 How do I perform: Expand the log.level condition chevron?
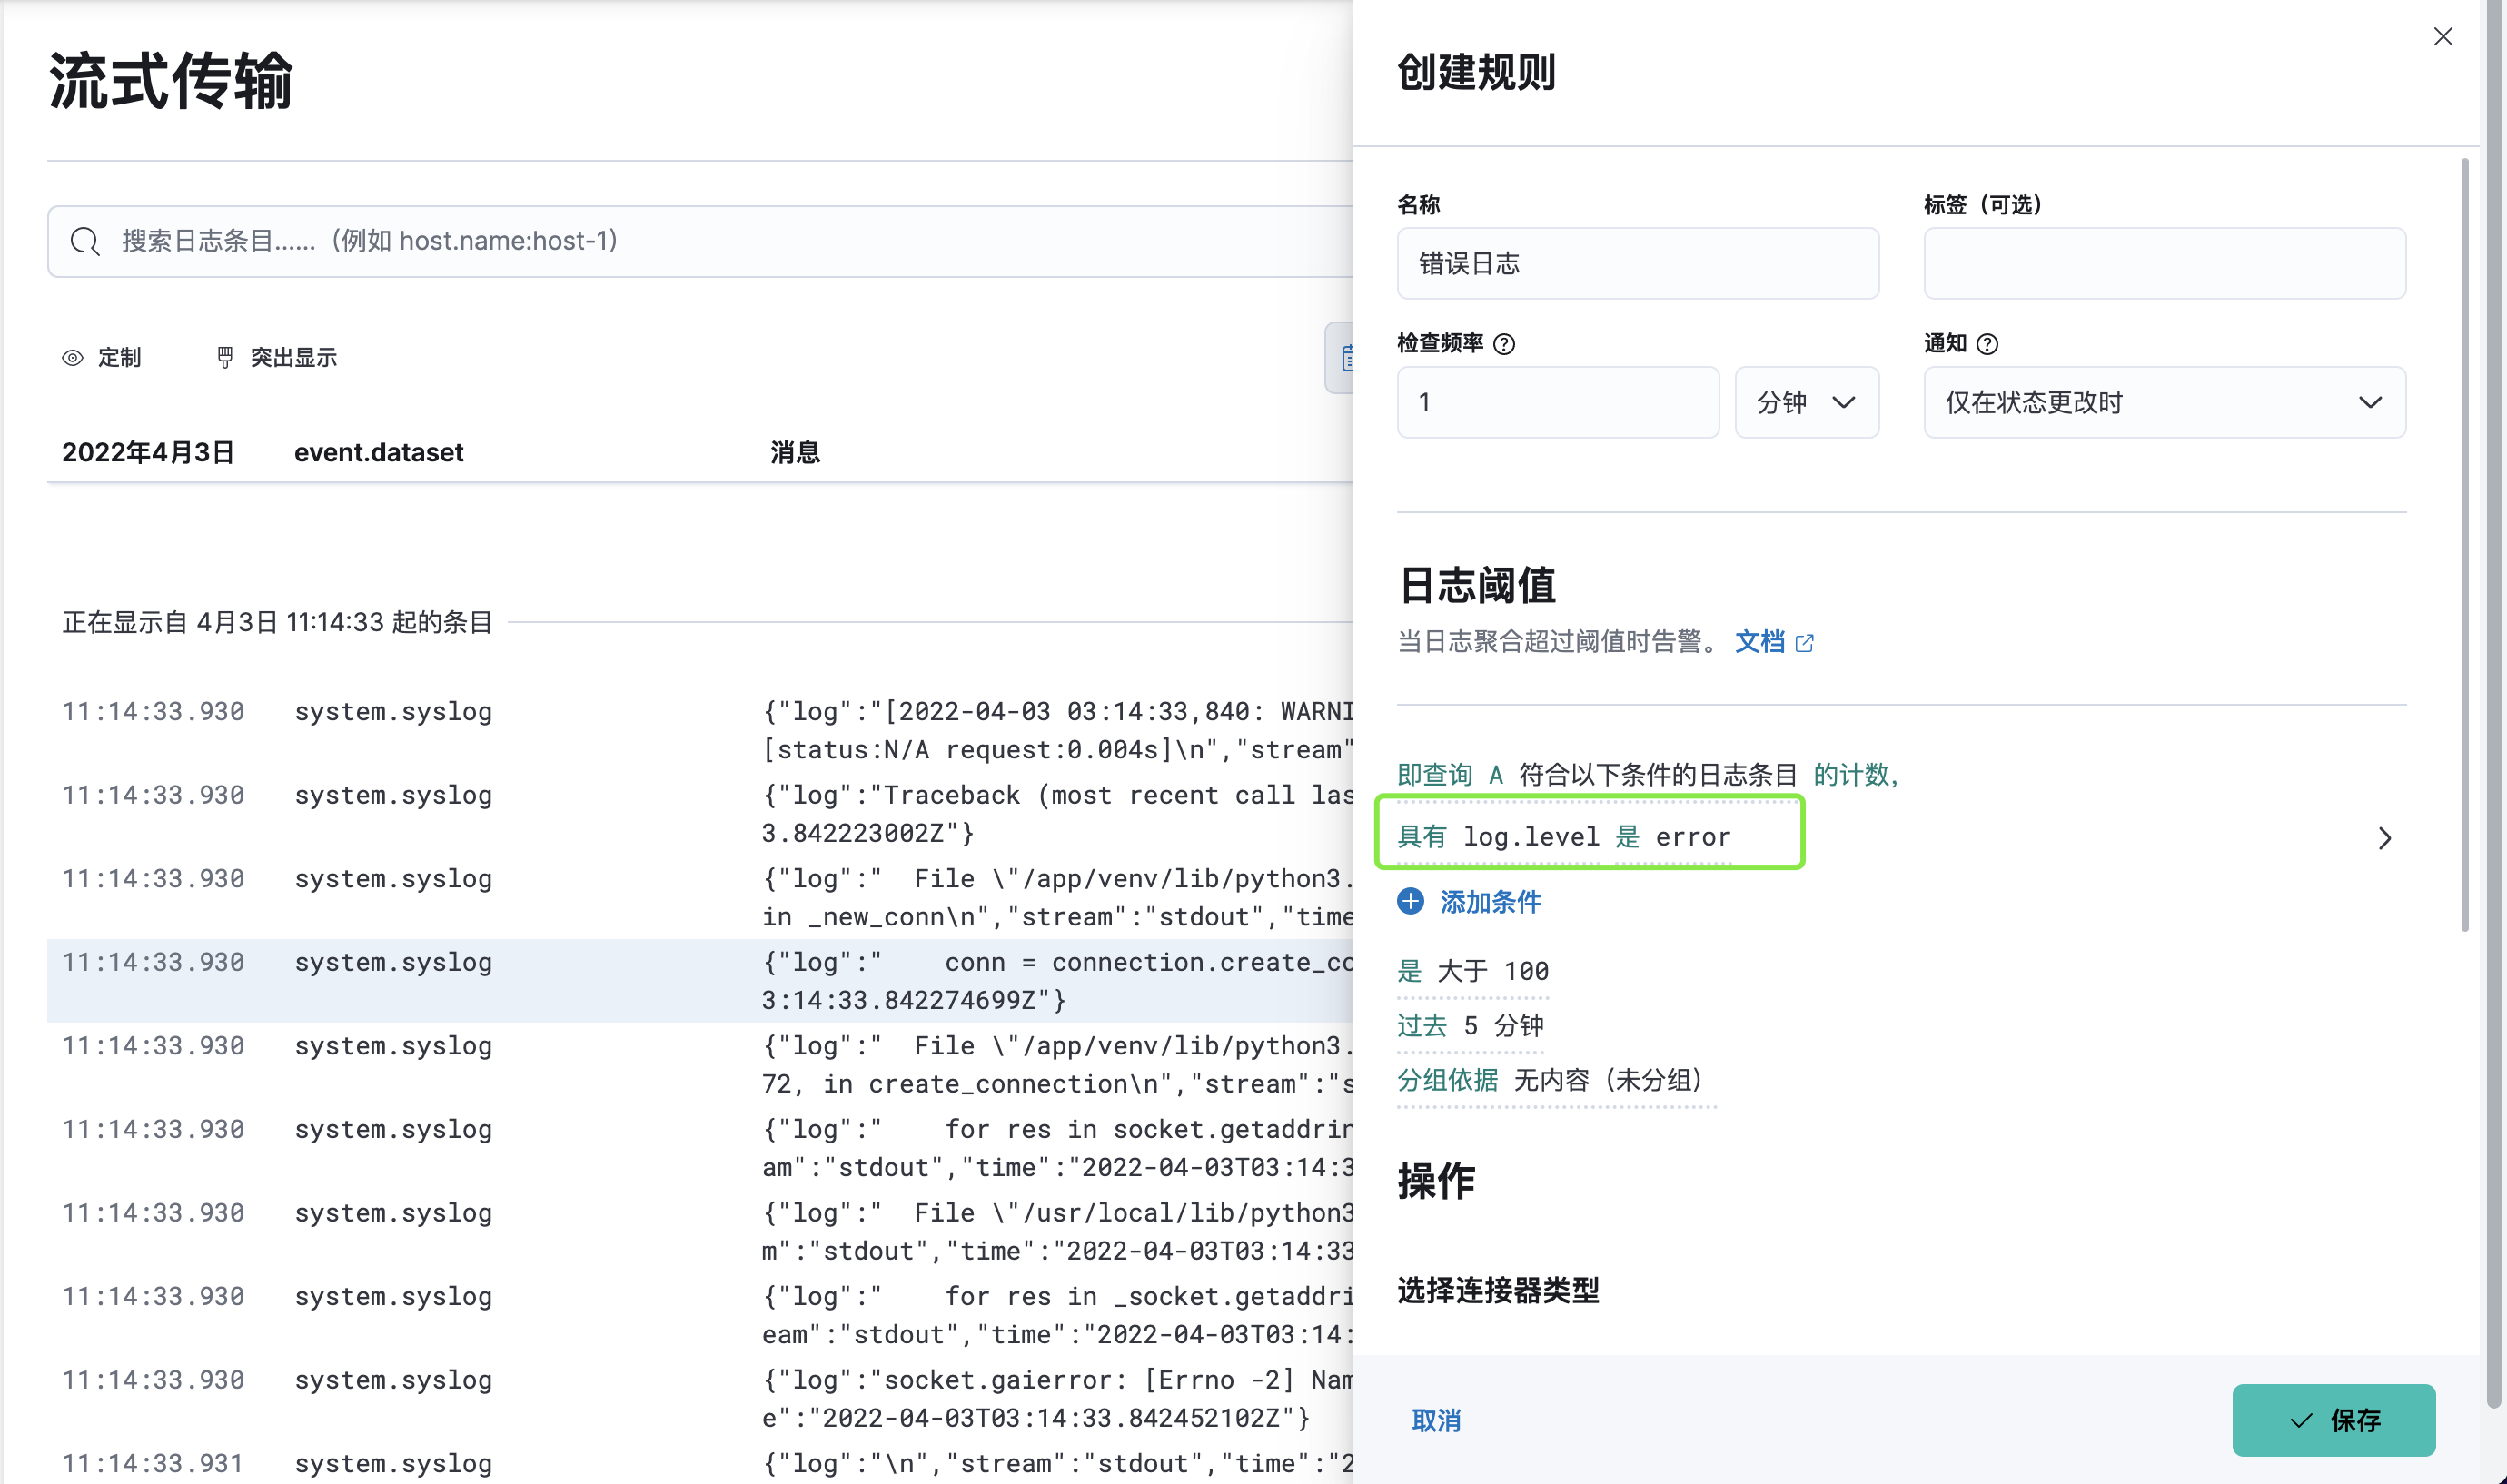click(x=2385, y=838)
